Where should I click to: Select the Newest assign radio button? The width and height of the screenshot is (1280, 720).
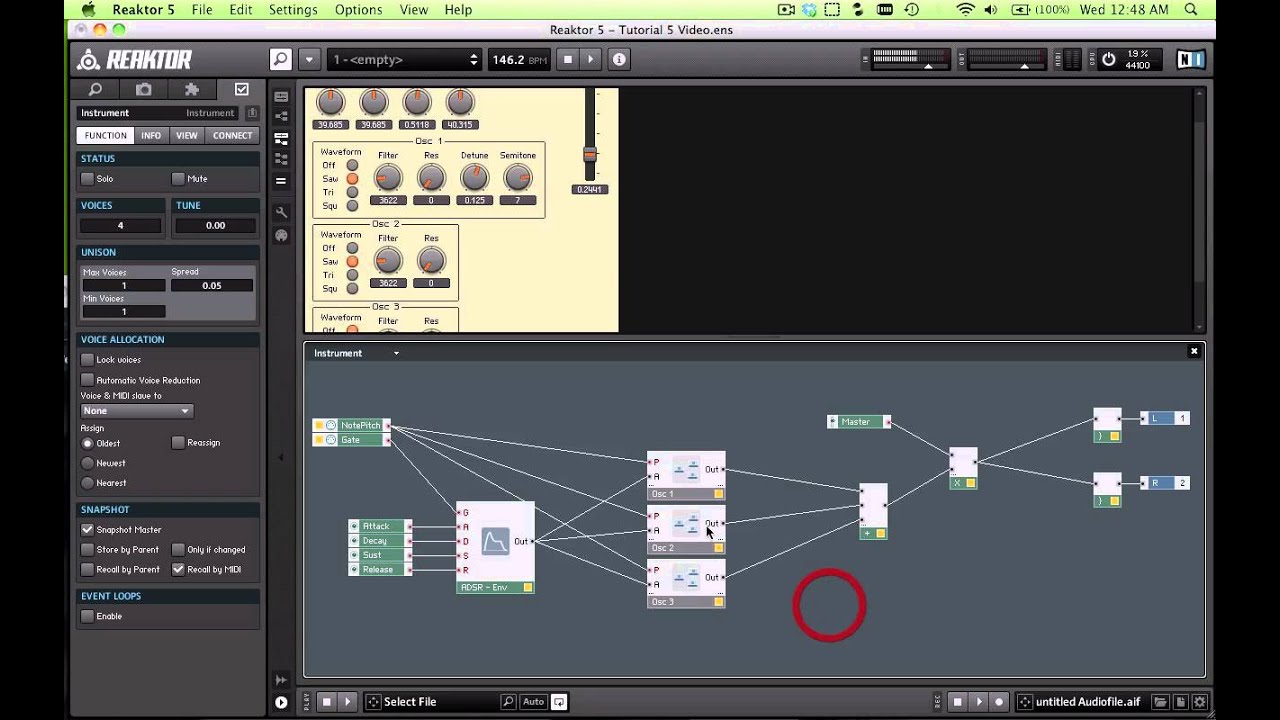(x=88, y=463)
